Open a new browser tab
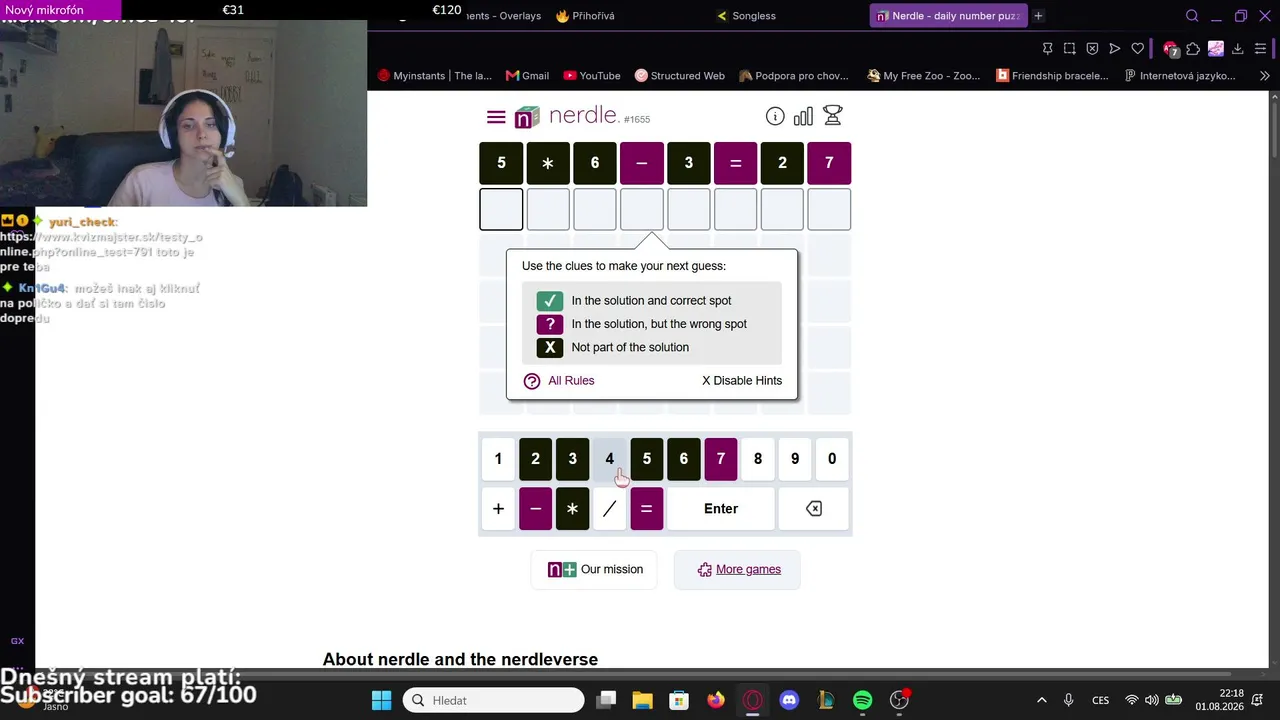1280x720 pixels. (1038, 16)
